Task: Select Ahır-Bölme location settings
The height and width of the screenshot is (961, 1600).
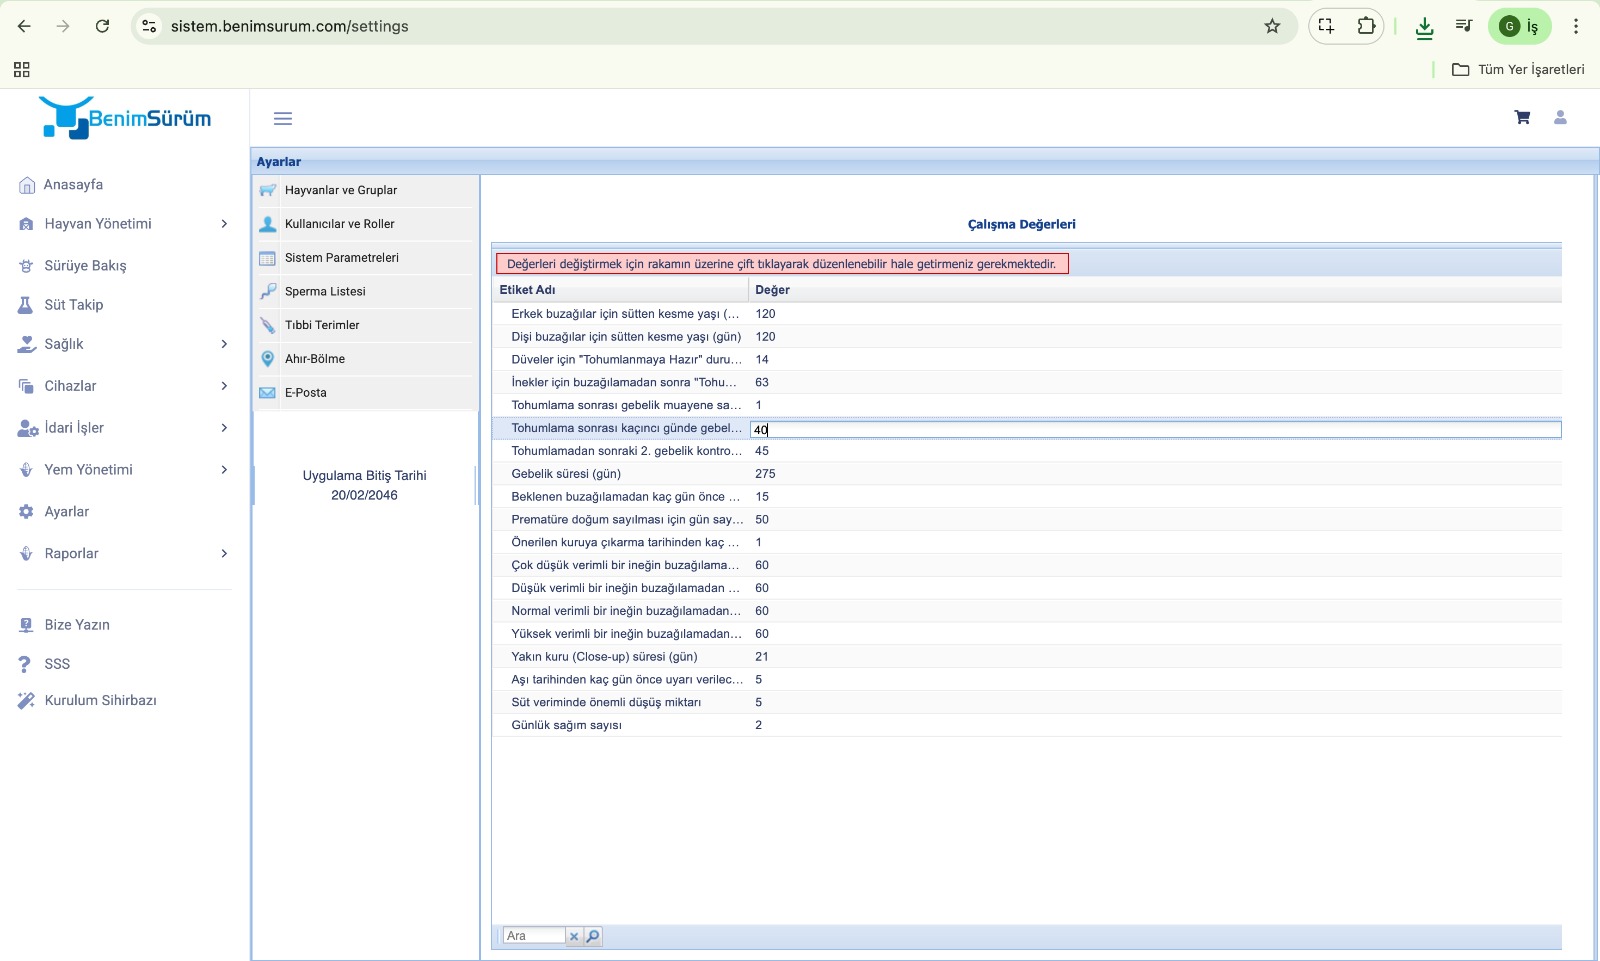Action: coord(314,359)
